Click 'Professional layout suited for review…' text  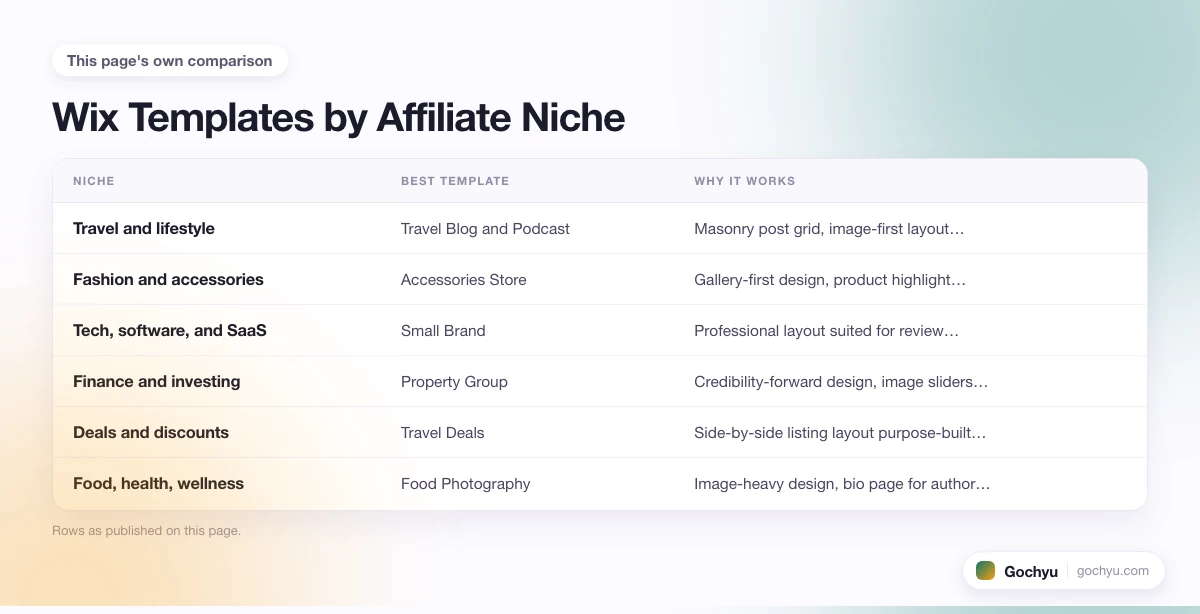point(827,331)
